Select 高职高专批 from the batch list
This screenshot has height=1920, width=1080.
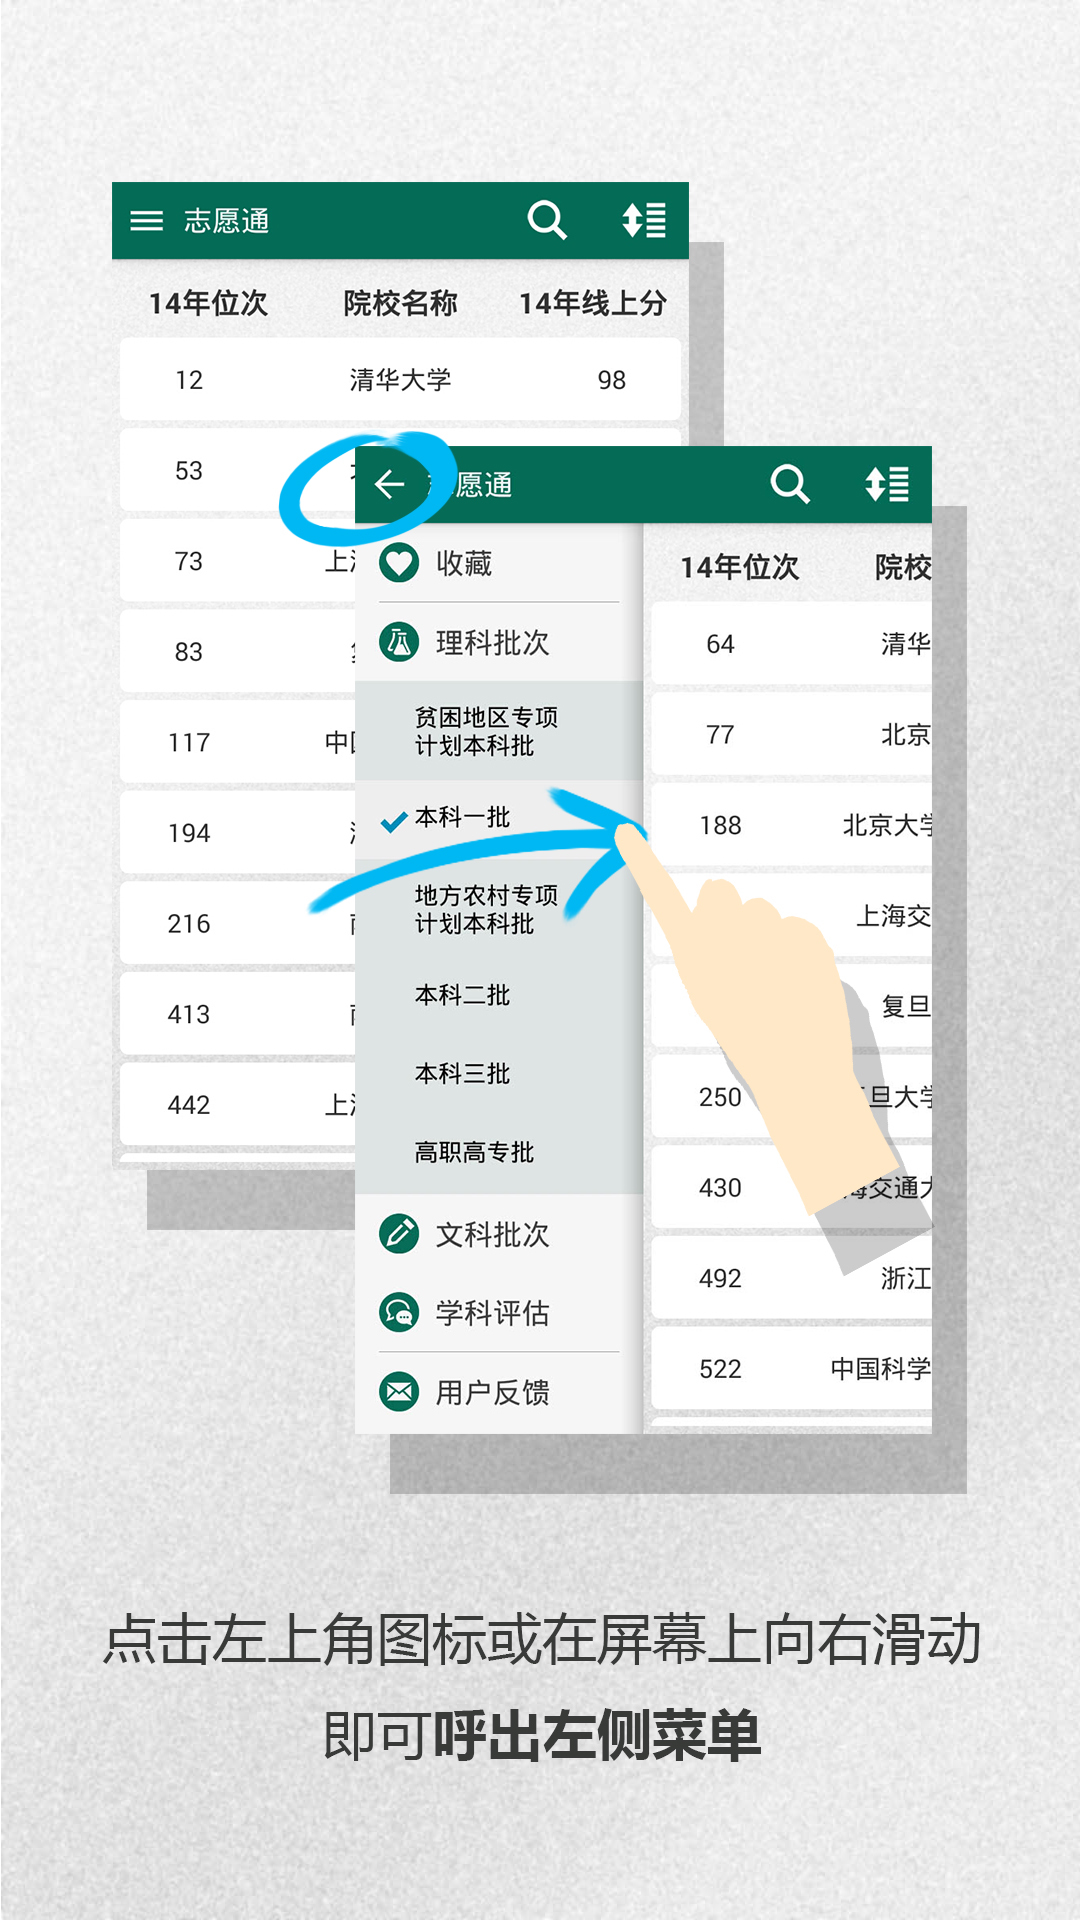pyautogui.click(x=474, y=1152)
